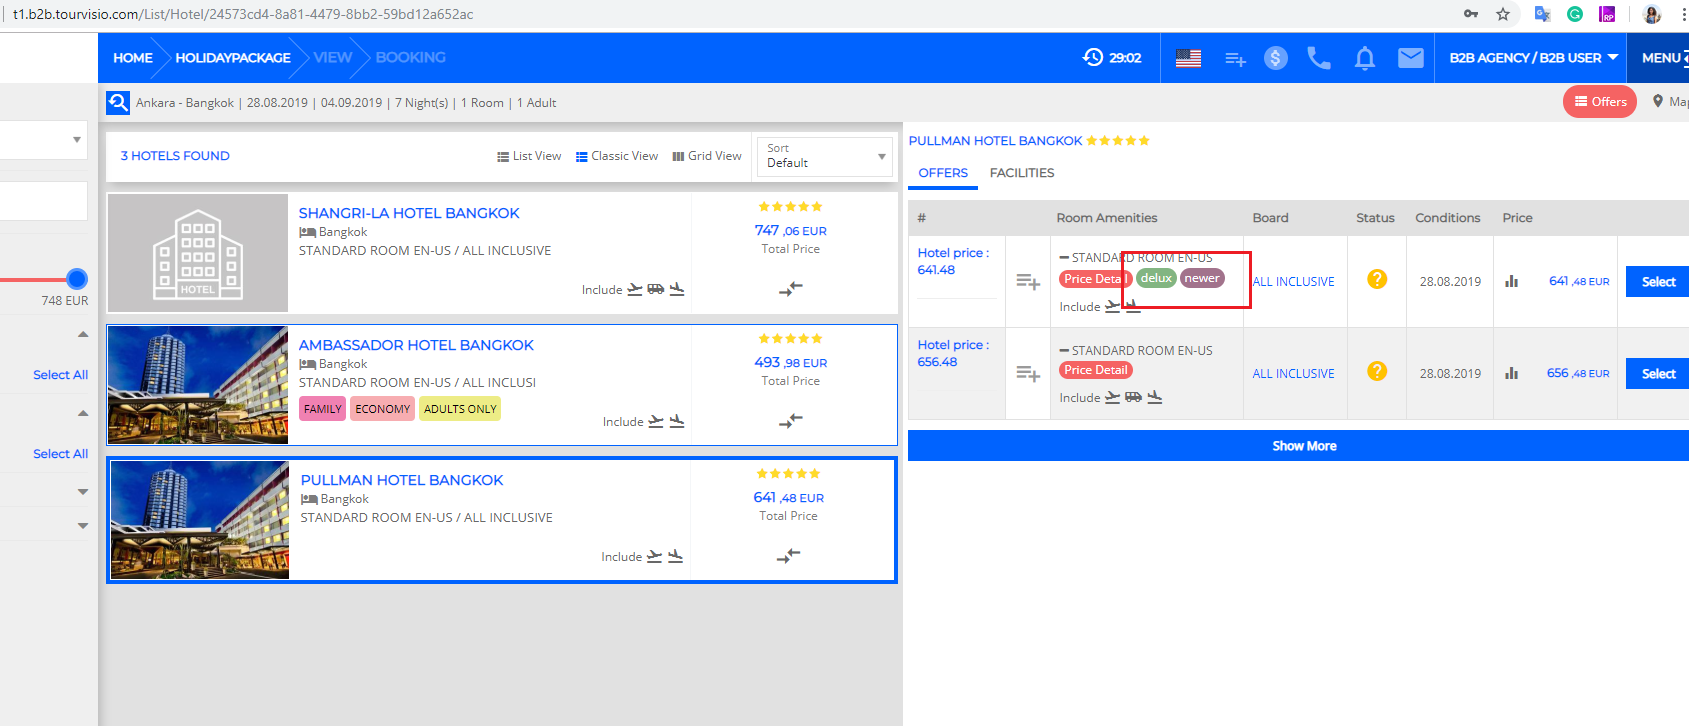Open the notifications bell
This screenshot has height=726, width=1689.
[1364, 58]
